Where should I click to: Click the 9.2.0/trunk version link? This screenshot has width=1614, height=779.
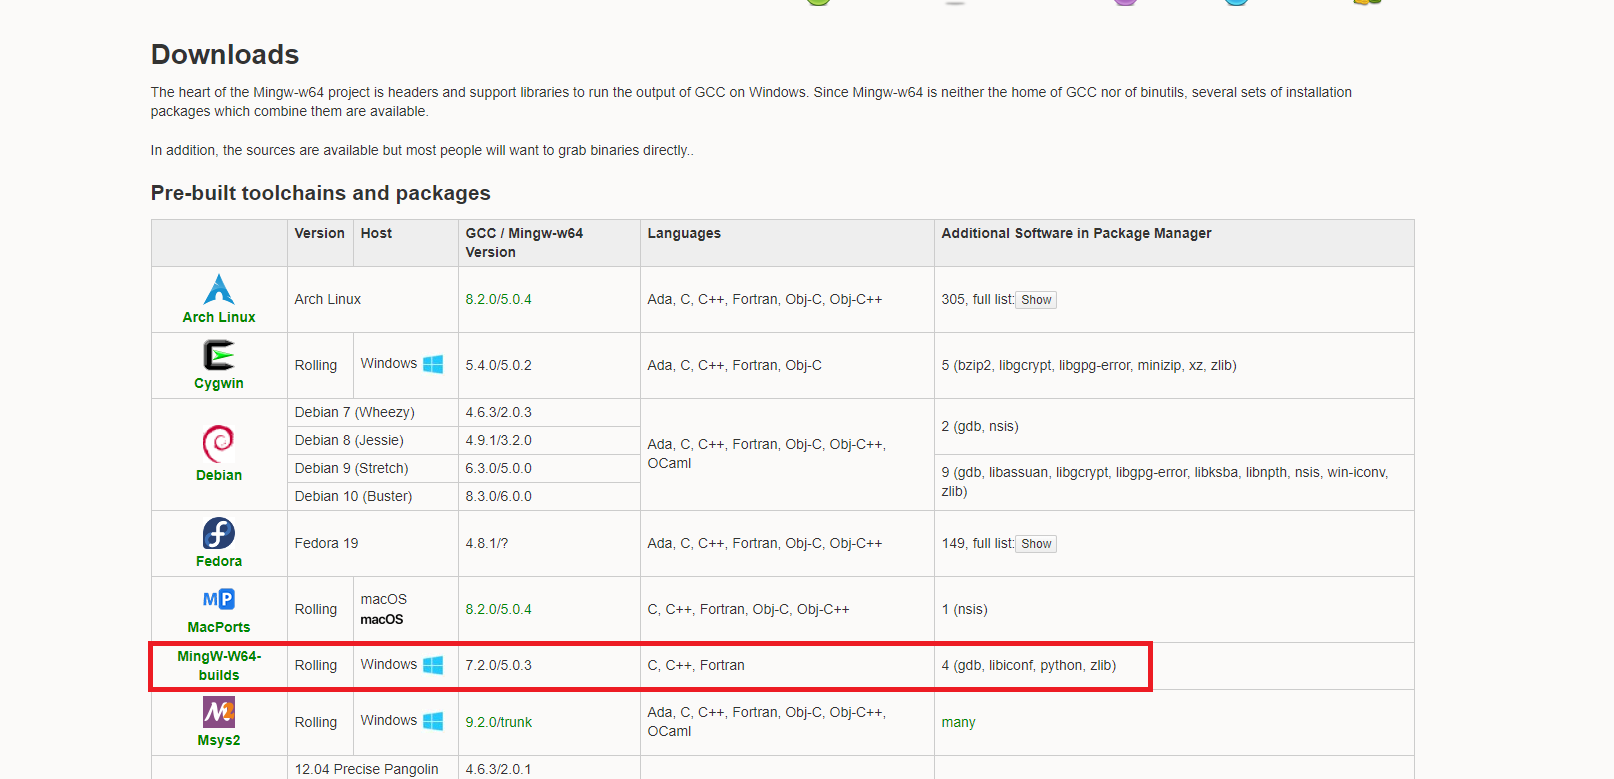coord(498,722)
